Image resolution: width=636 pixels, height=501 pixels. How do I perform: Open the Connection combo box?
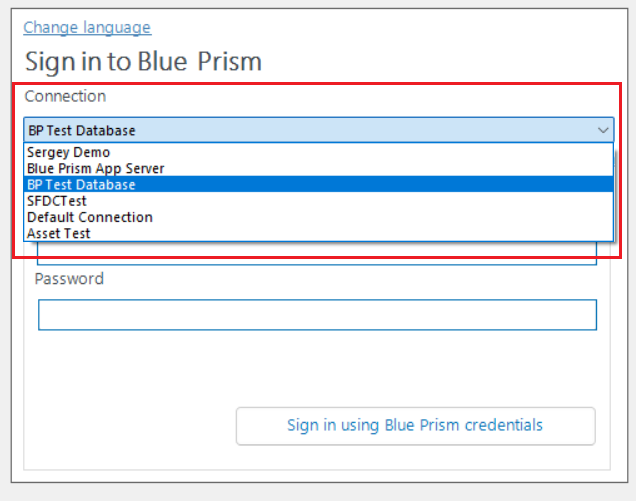click(x=300, y=130)
